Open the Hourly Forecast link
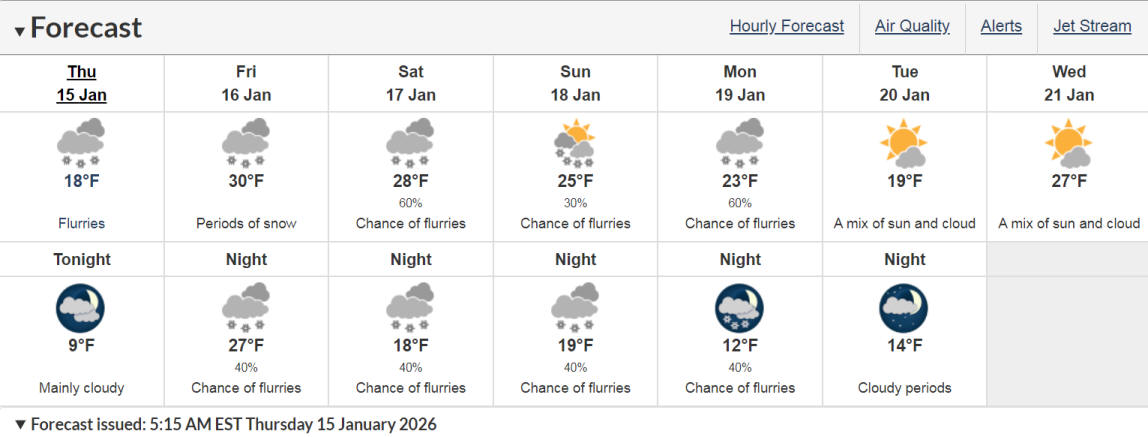This screenshot has height=437, width=1148. click(x=786, y=26)
